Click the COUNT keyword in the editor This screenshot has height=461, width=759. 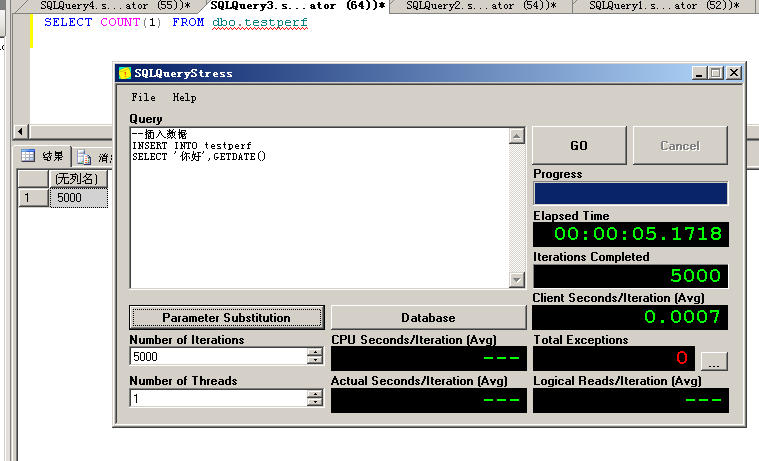(120, 22)
